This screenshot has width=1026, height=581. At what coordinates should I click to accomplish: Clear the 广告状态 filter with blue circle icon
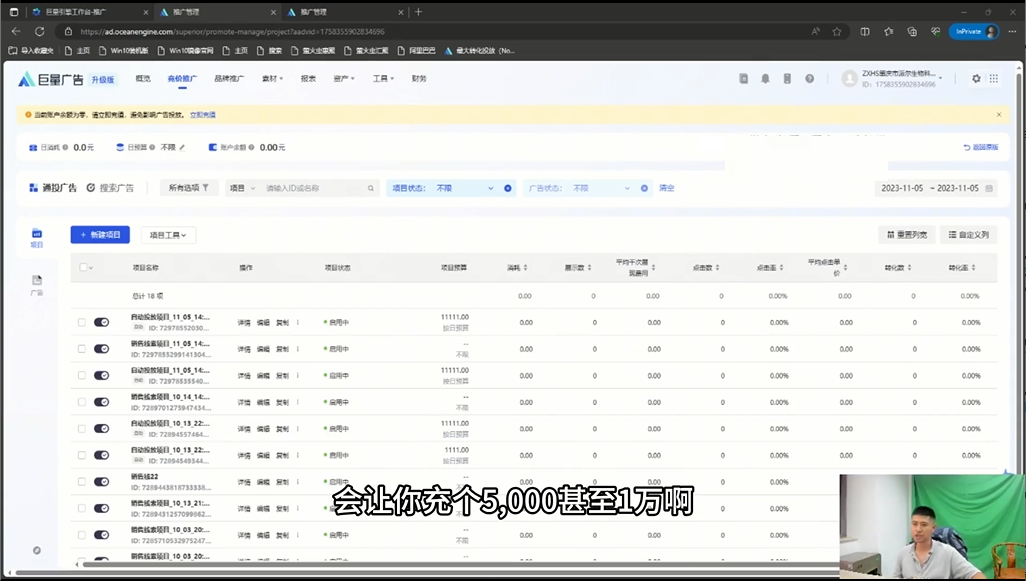[644, 188]
